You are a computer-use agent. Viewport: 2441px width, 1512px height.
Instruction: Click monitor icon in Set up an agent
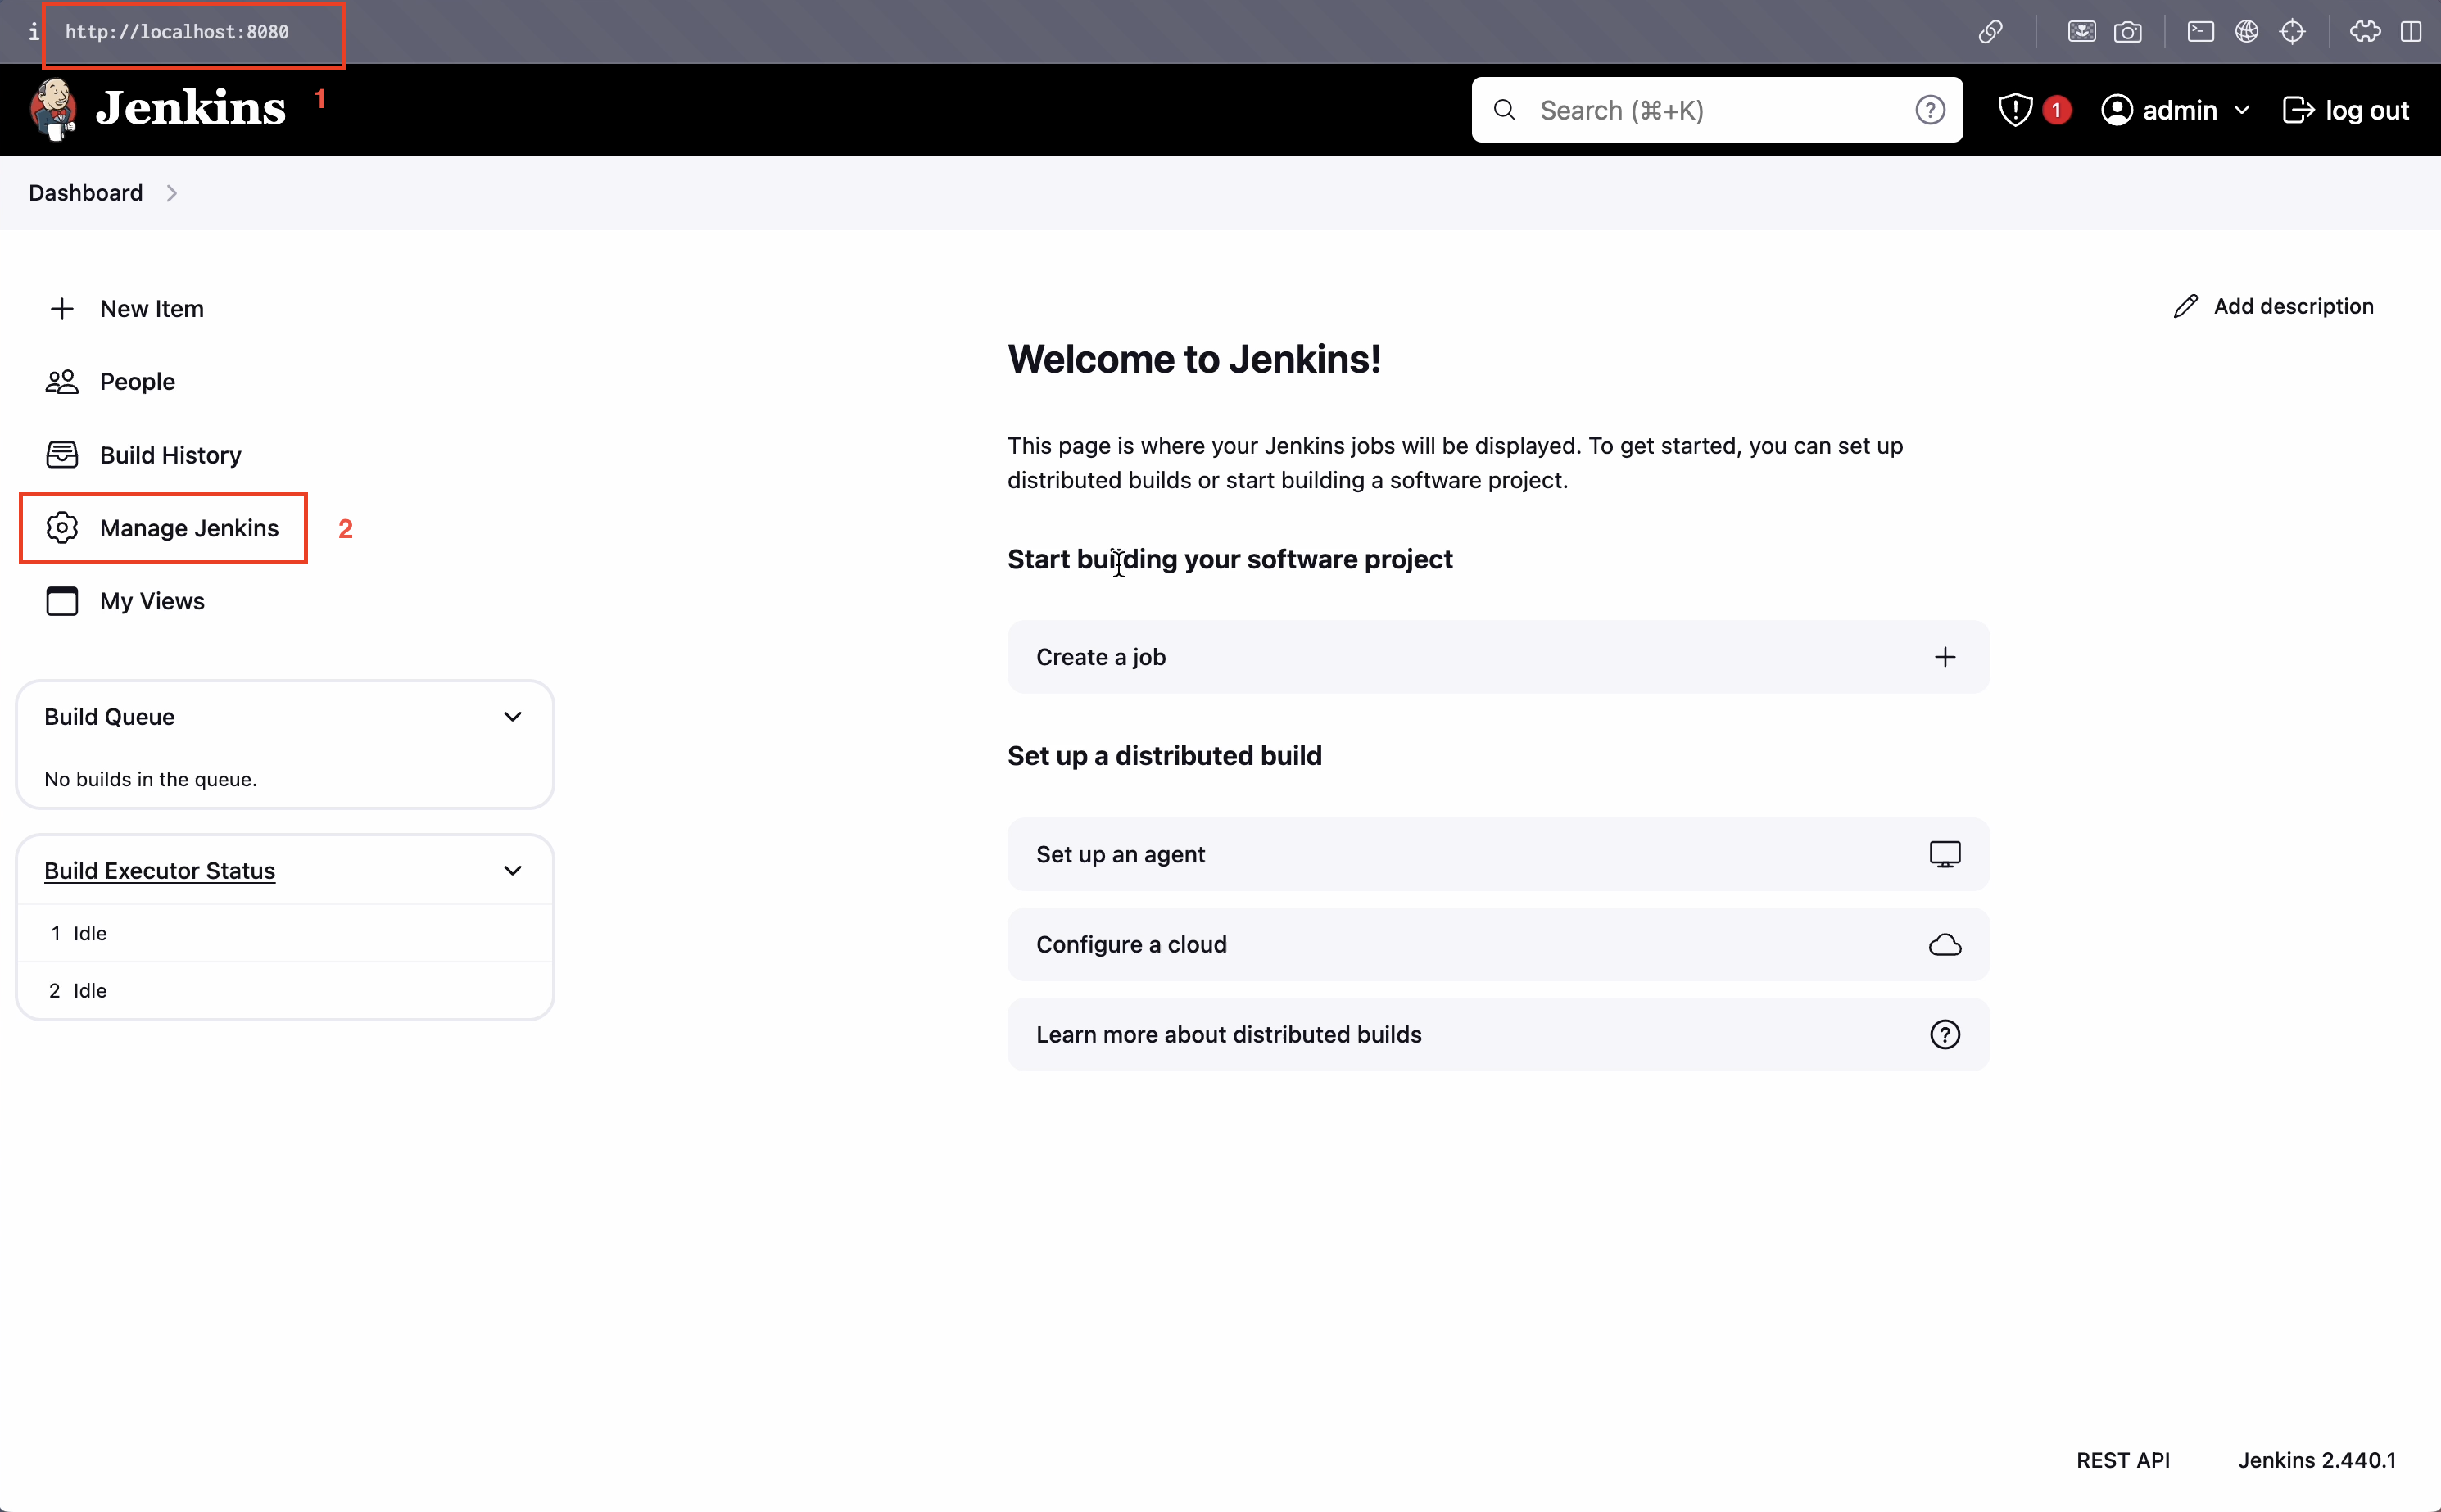pos(1944,854)
